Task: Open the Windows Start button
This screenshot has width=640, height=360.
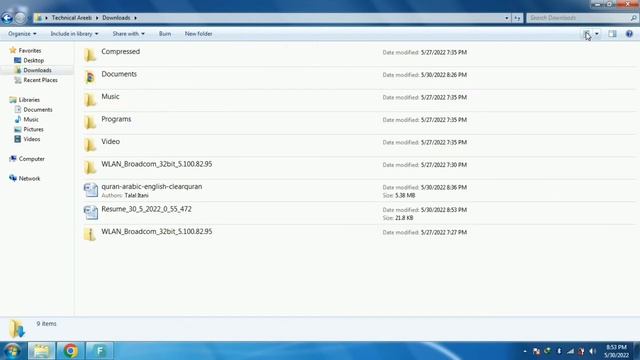Action: 12,351
